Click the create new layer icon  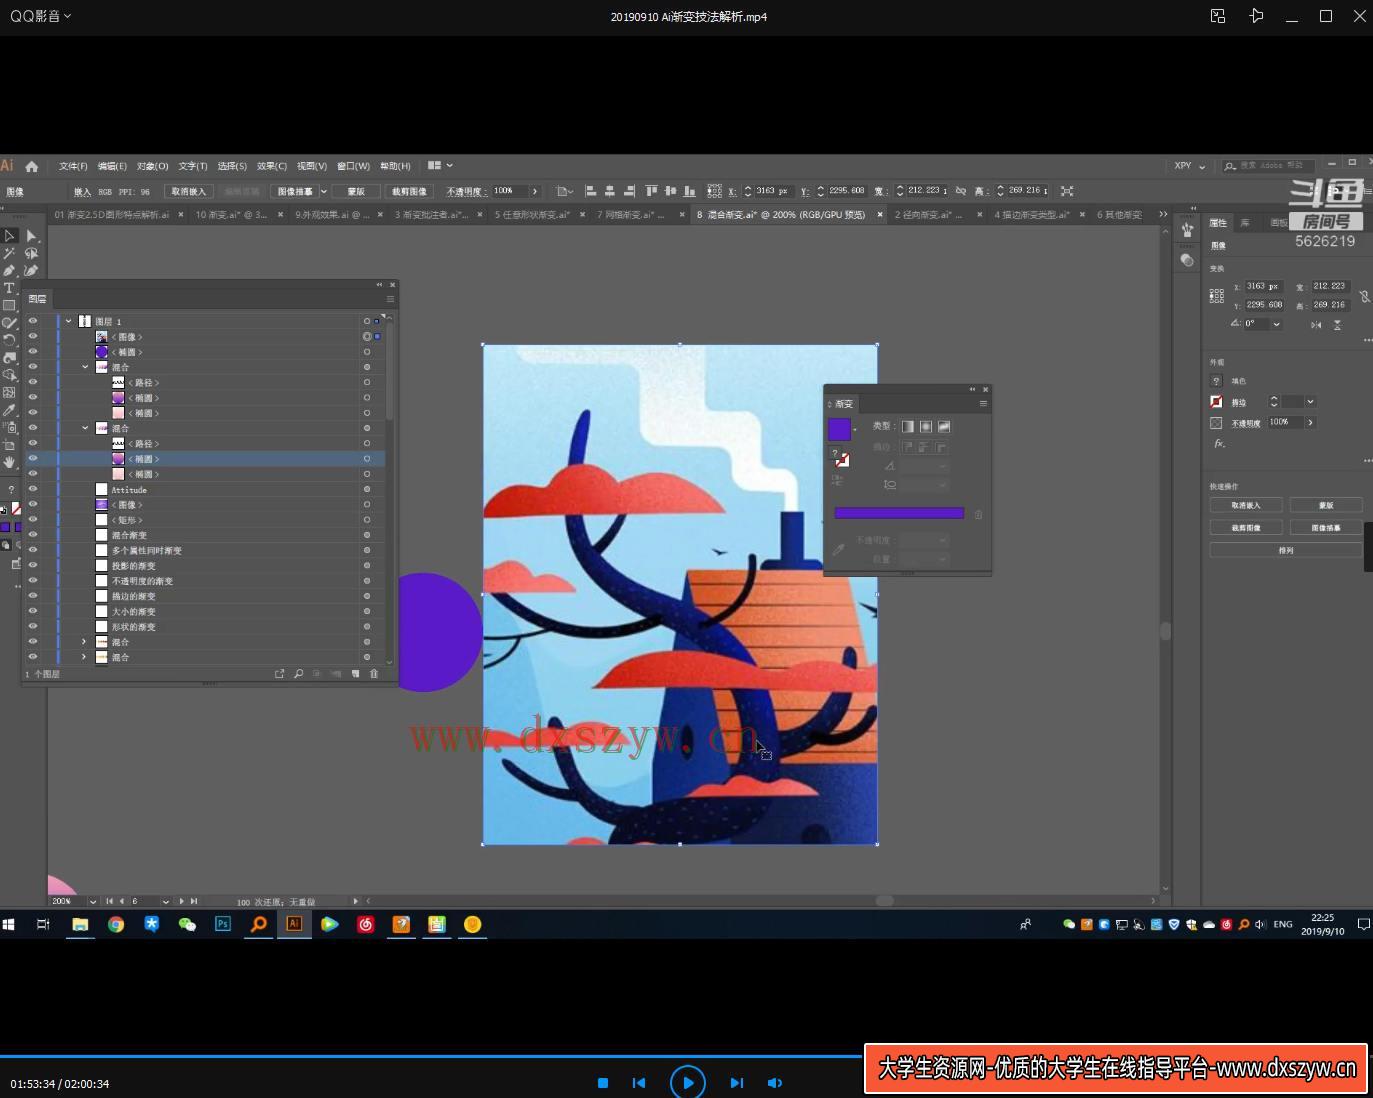pyautogui.click(x=355, y=674)
